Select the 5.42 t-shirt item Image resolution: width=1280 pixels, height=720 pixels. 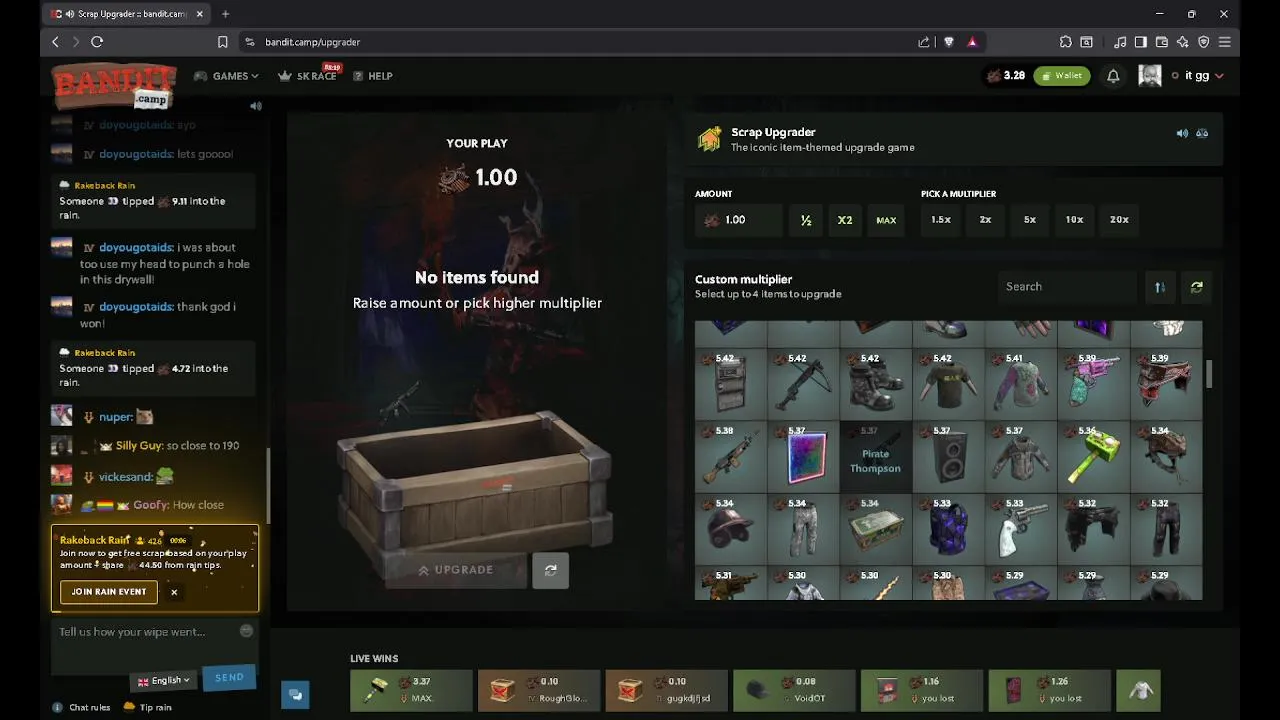(x=948, y=383)
